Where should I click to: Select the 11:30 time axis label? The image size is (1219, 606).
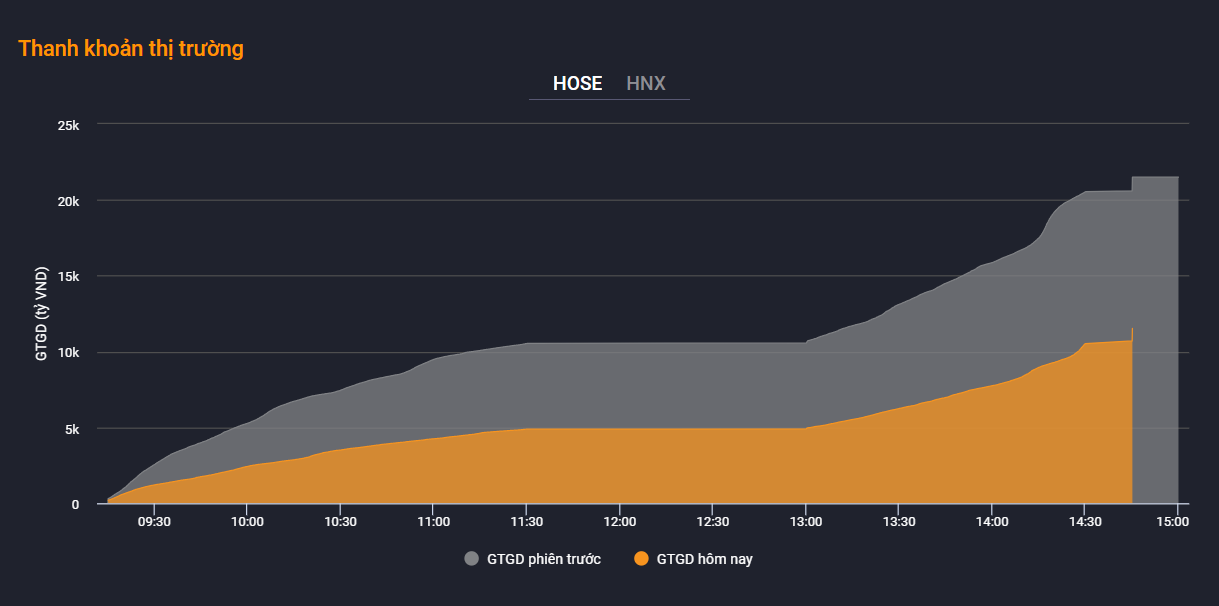click(526, 521)
